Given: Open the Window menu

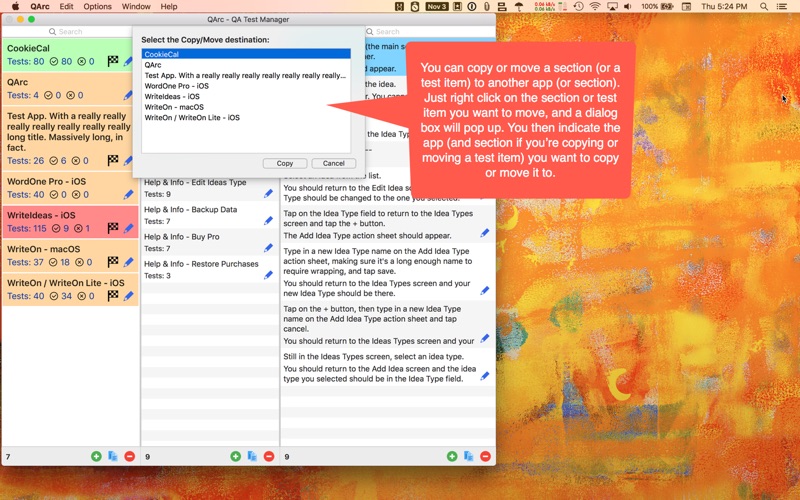Looking at the screenshot, I should tap(136, 7).
